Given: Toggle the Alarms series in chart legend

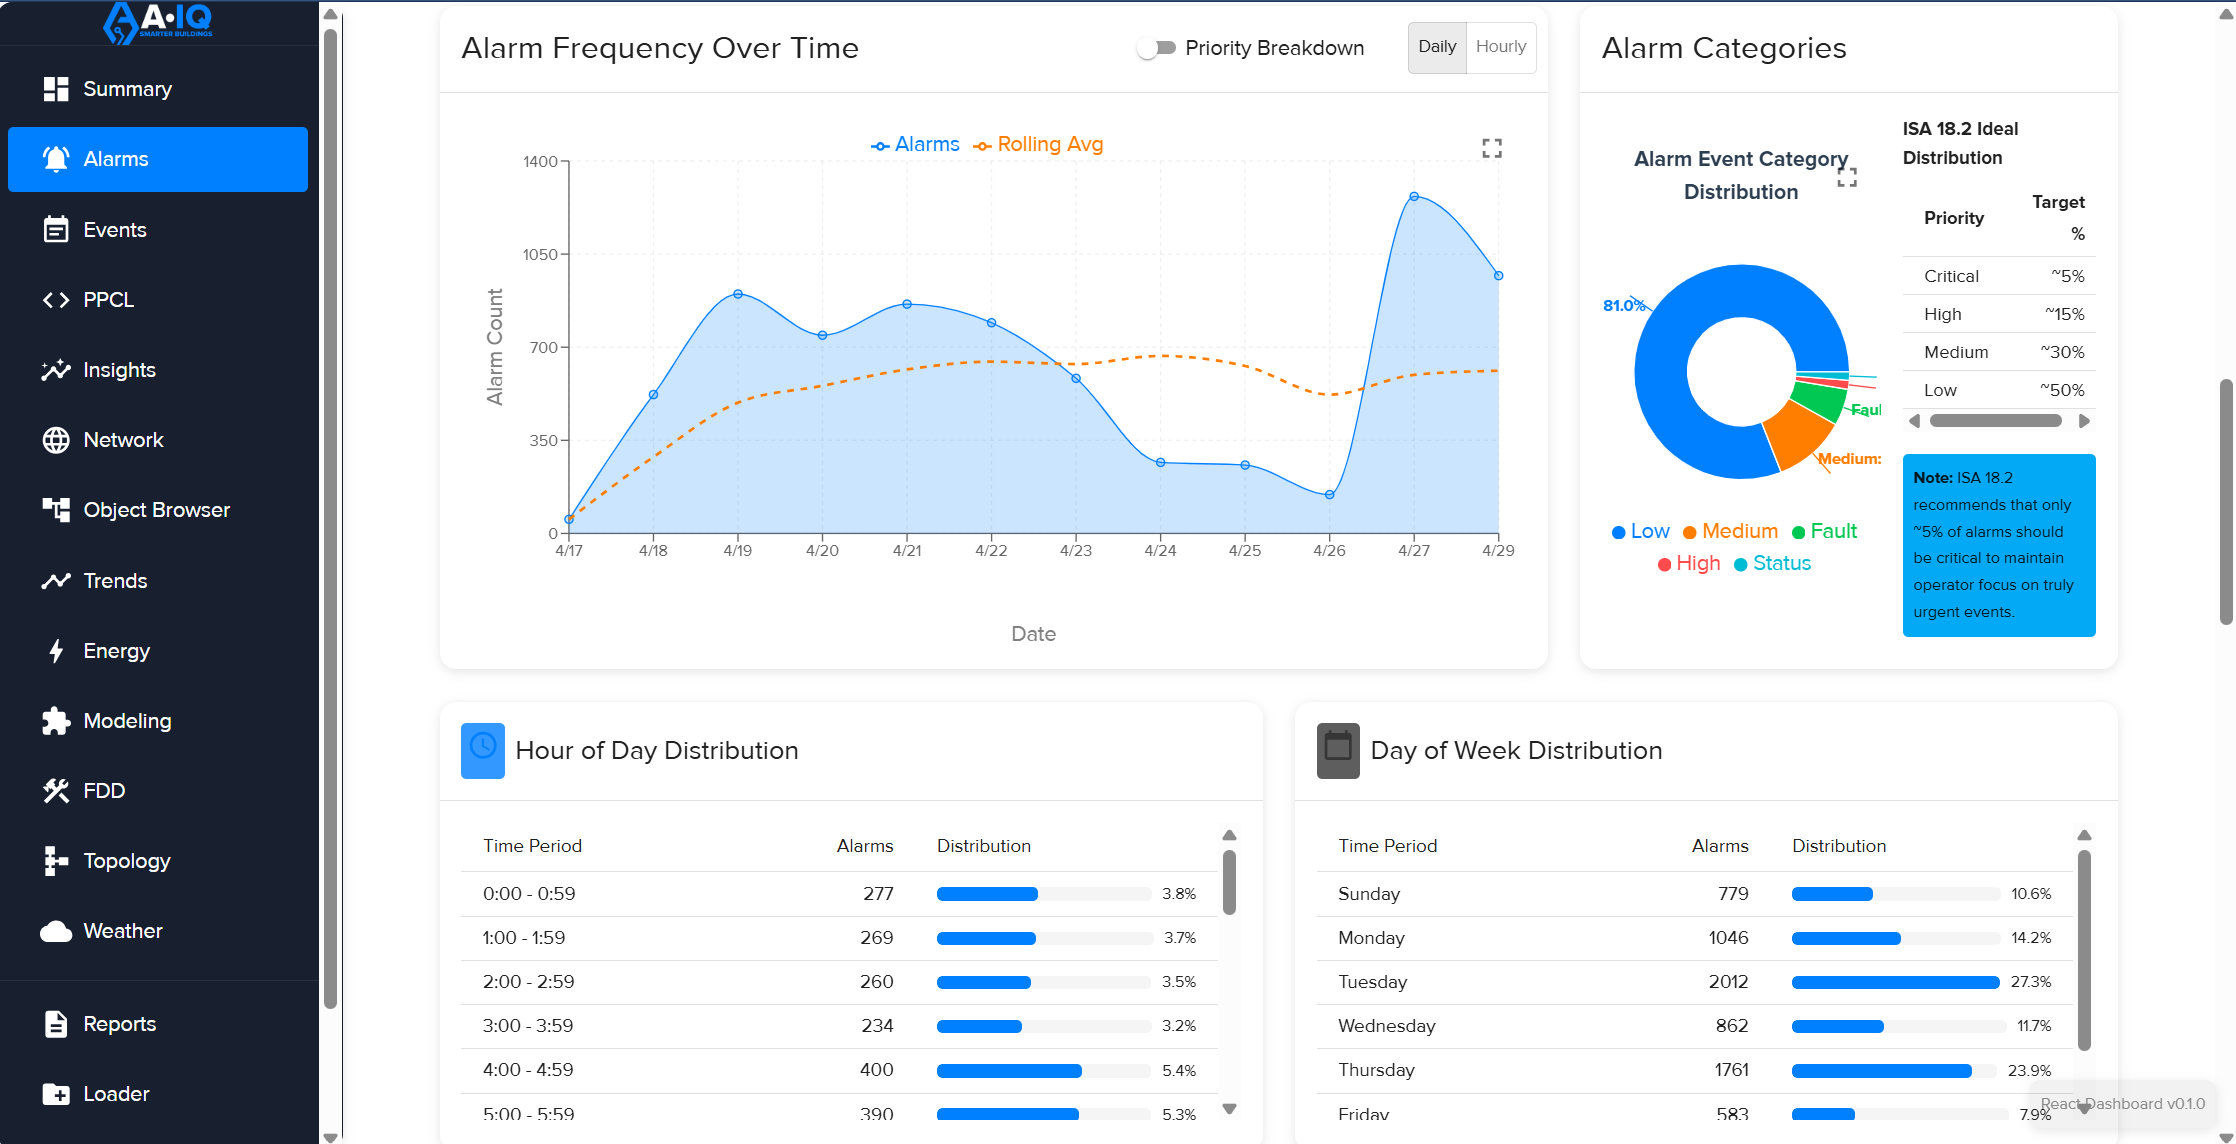Looking at the screenshot, I should point(915,145).
